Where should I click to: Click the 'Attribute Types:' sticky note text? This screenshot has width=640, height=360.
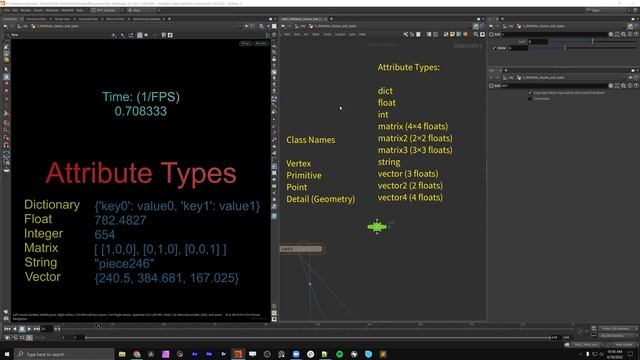coord(408,67)
